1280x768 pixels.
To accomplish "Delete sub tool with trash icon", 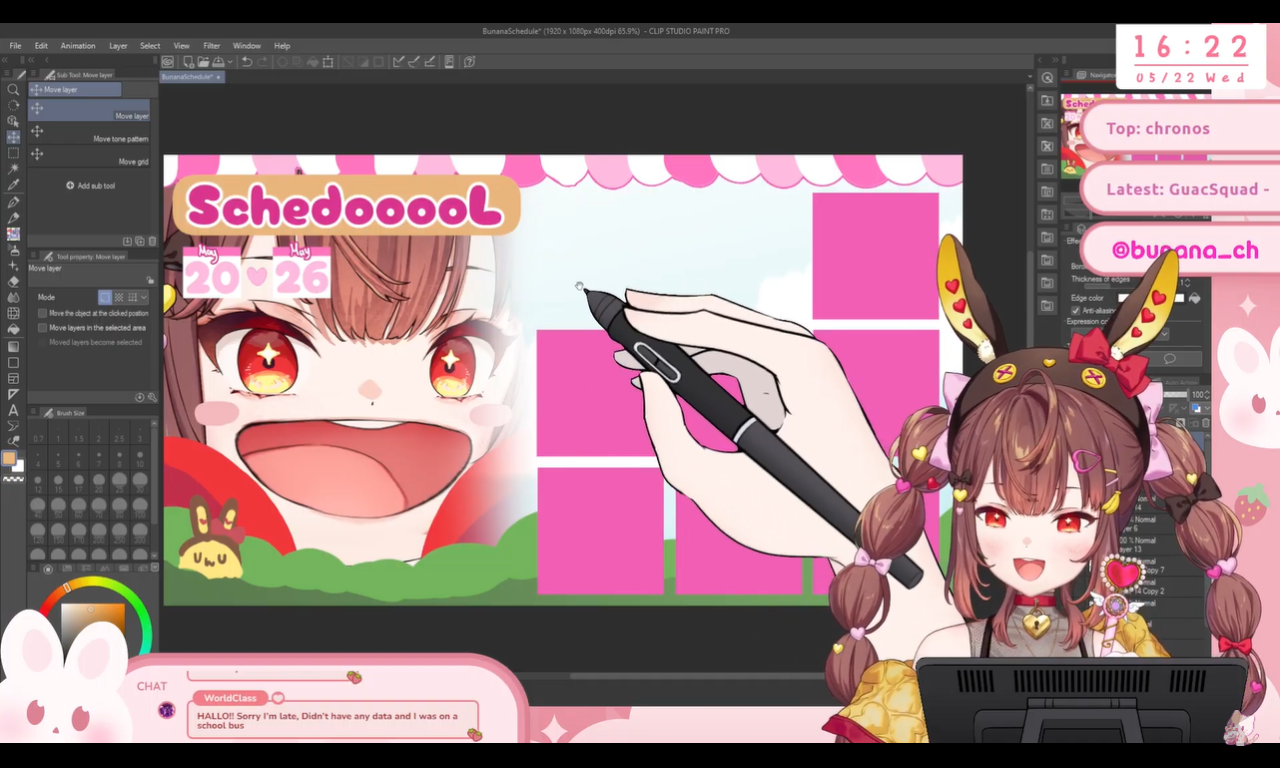I will point(151,241).
